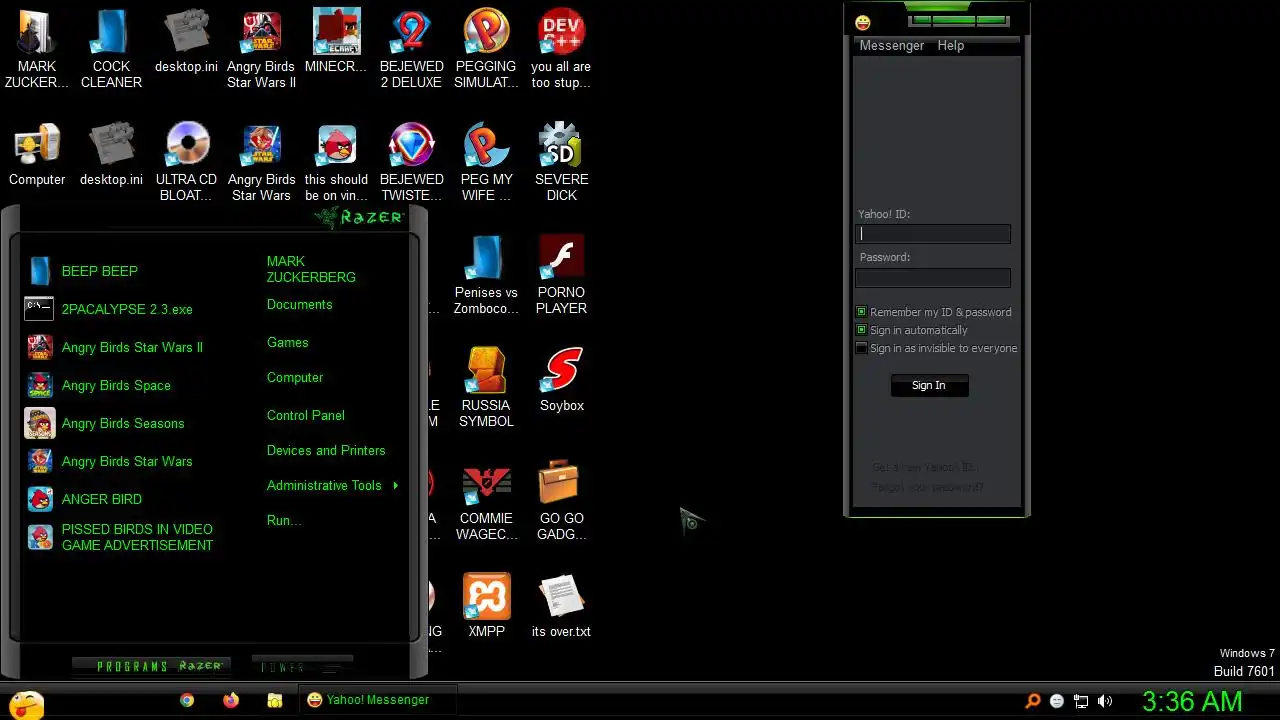
Task: Open MARK ZUCKER... desktop folder icon
Action: (37, 50)
